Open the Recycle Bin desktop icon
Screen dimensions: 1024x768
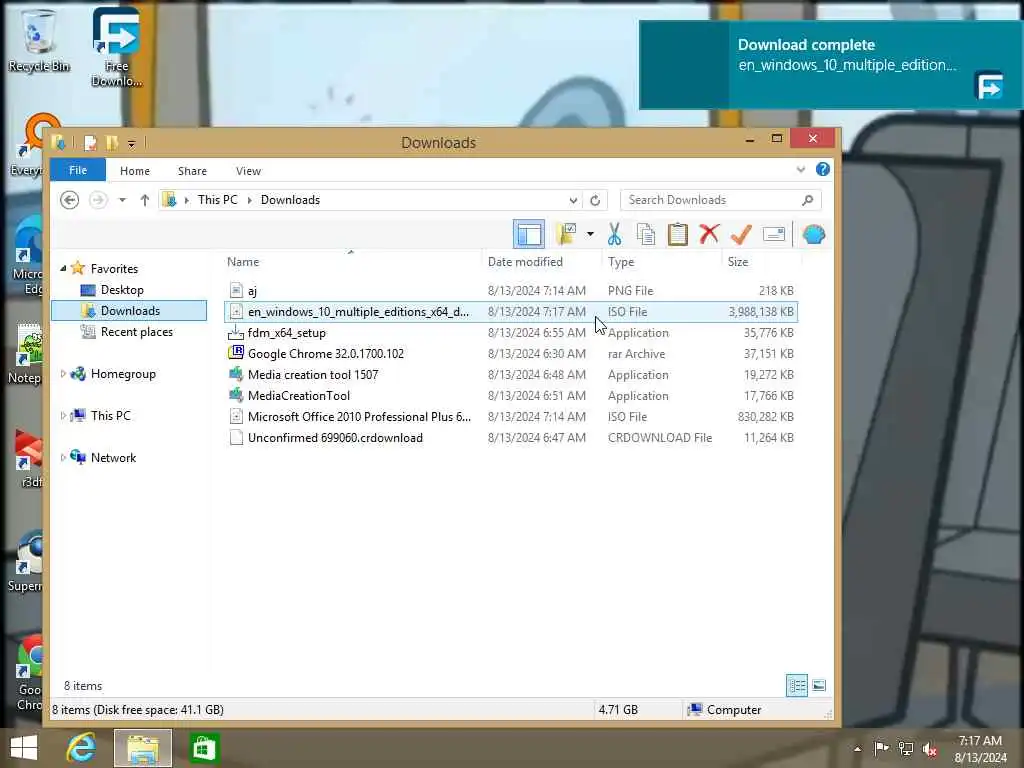(x=39, y=40)
